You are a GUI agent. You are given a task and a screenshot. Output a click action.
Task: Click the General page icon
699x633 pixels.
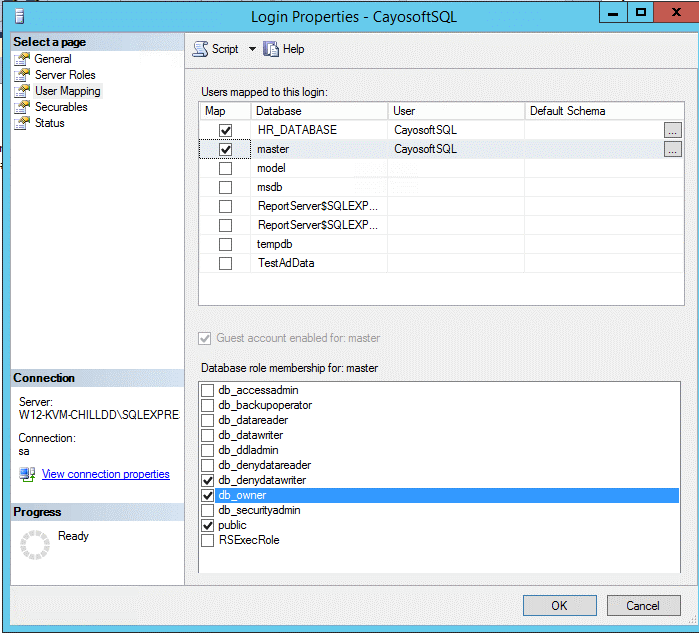22,59
